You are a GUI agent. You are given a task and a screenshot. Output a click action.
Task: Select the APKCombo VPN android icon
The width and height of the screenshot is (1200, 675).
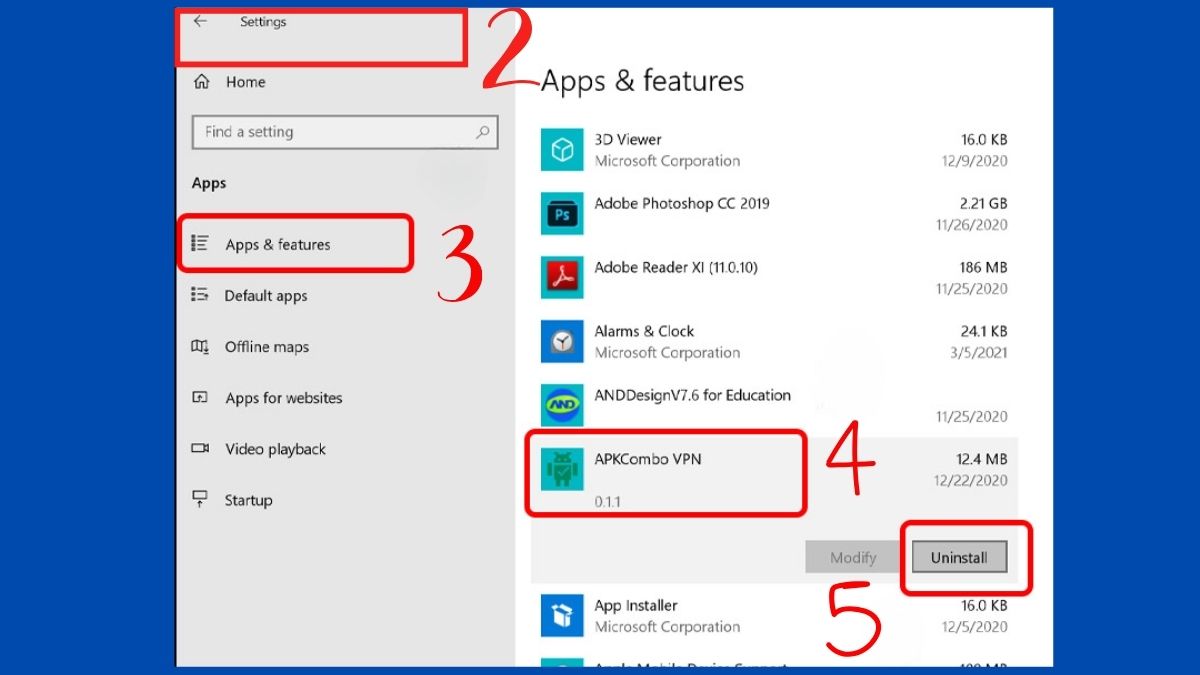(x=562, y=469)
